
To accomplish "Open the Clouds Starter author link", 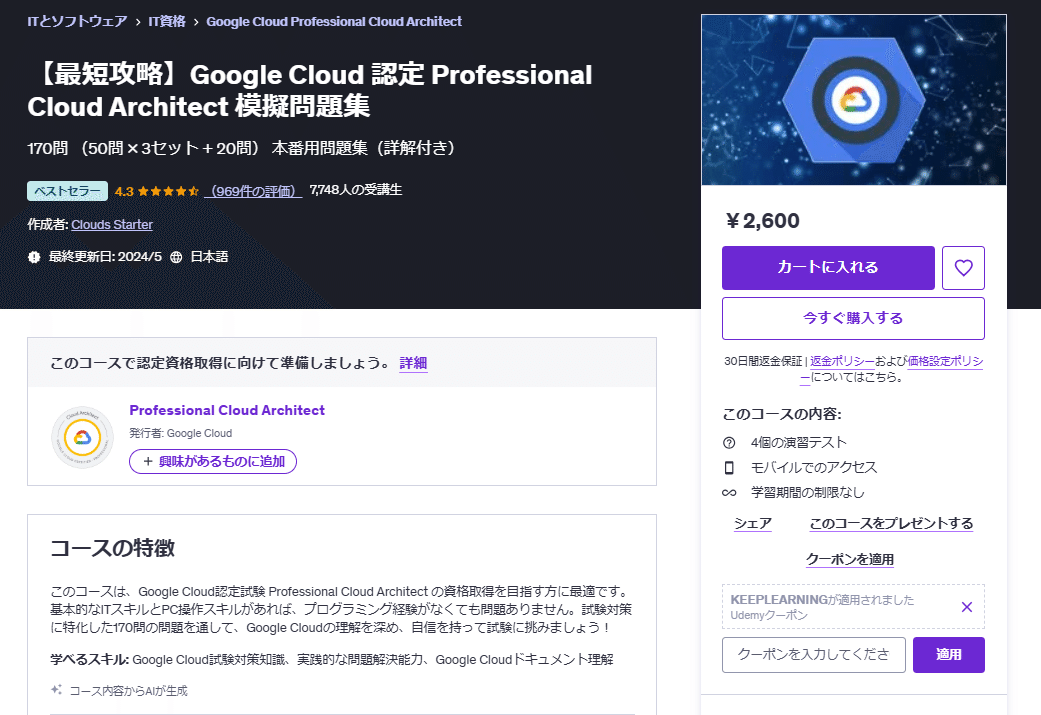I will pyautogui.click(x=112, y=224).
